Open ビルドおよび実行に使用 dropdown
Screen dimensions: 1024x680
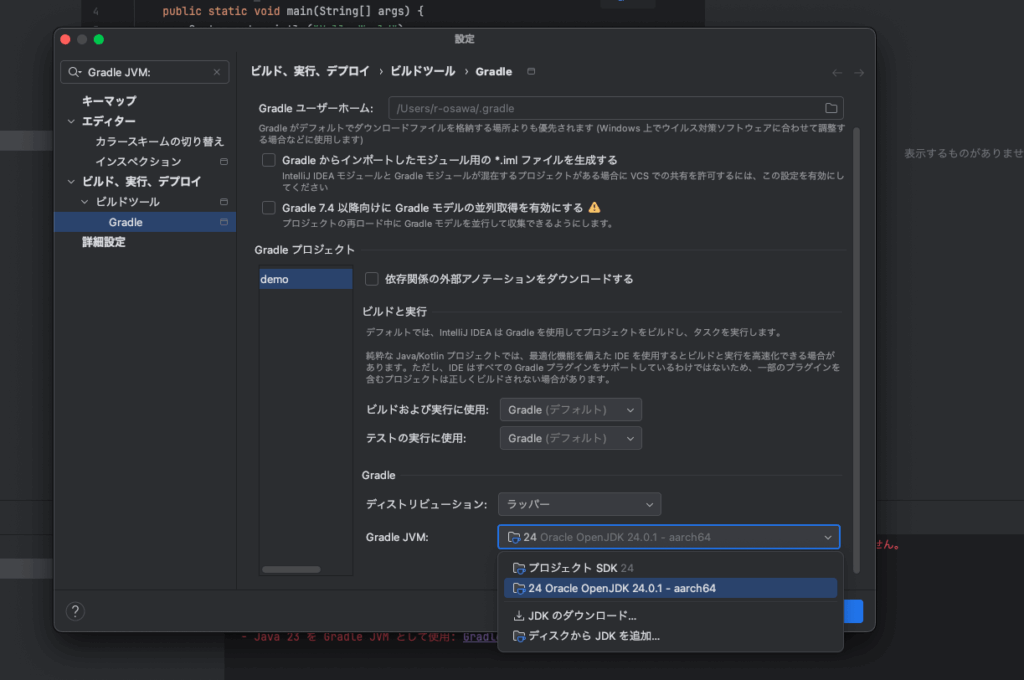coord(571,410)
